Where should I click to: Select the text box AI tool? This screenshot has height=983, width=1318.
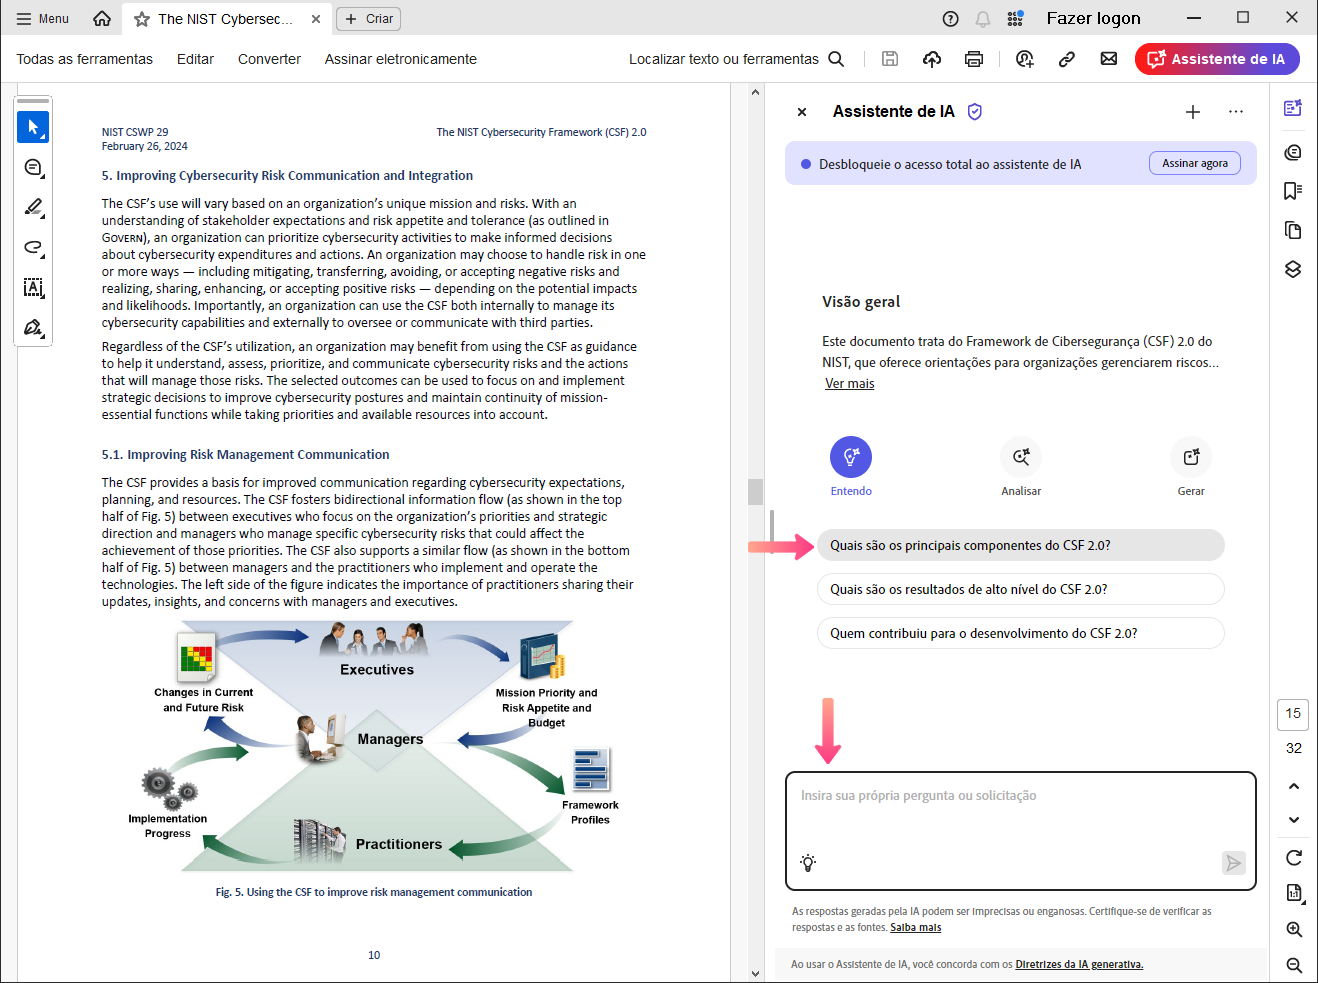[33, 288]
